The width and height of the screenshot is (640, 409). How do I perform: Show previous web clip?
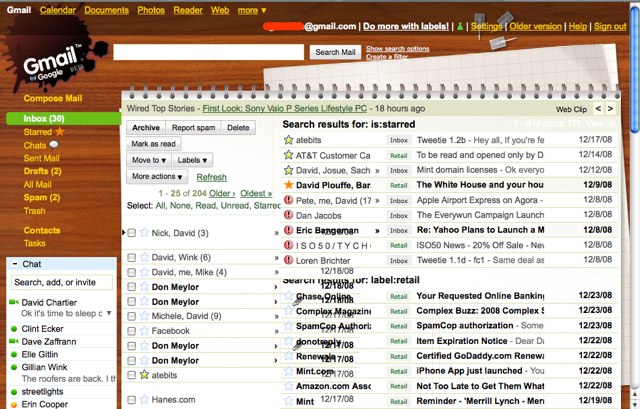pyautogui.click(x=598, y=109)
